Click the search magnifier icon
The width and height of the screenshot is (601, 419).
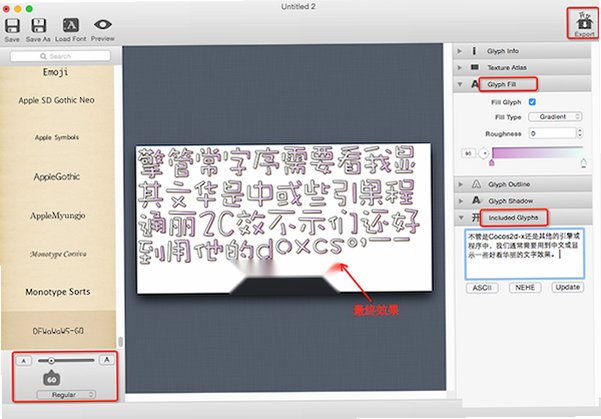[43, 56]
